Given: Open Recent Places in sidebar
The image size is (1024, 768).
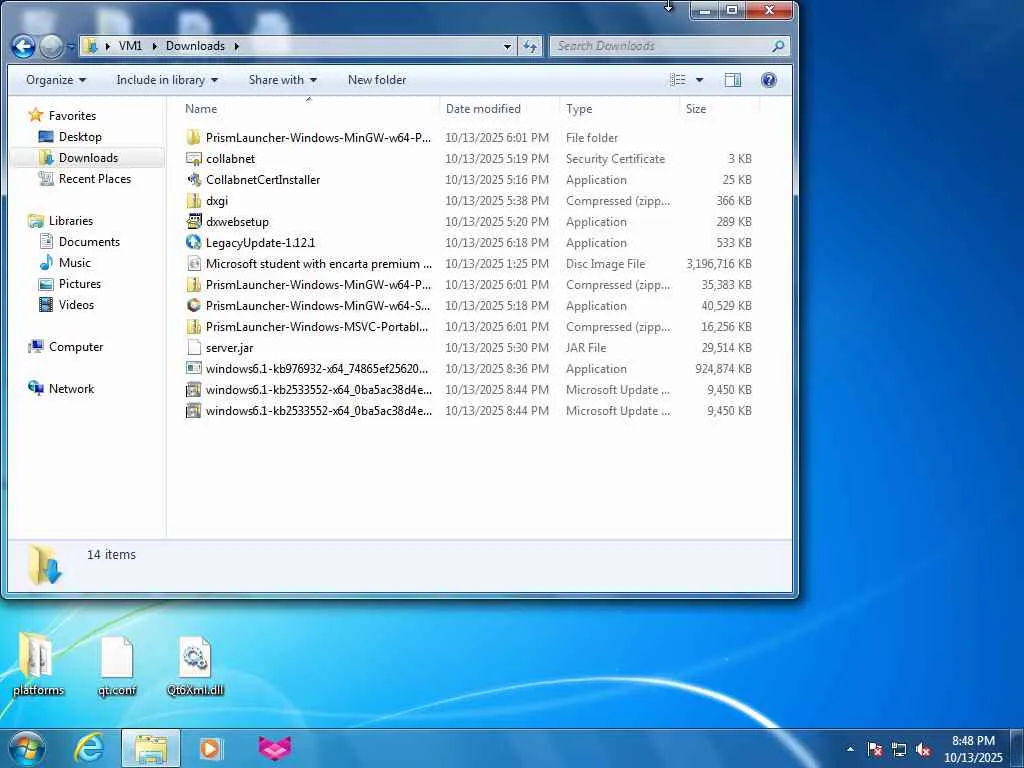Looking at the screenshot, I should pos(95,178).
